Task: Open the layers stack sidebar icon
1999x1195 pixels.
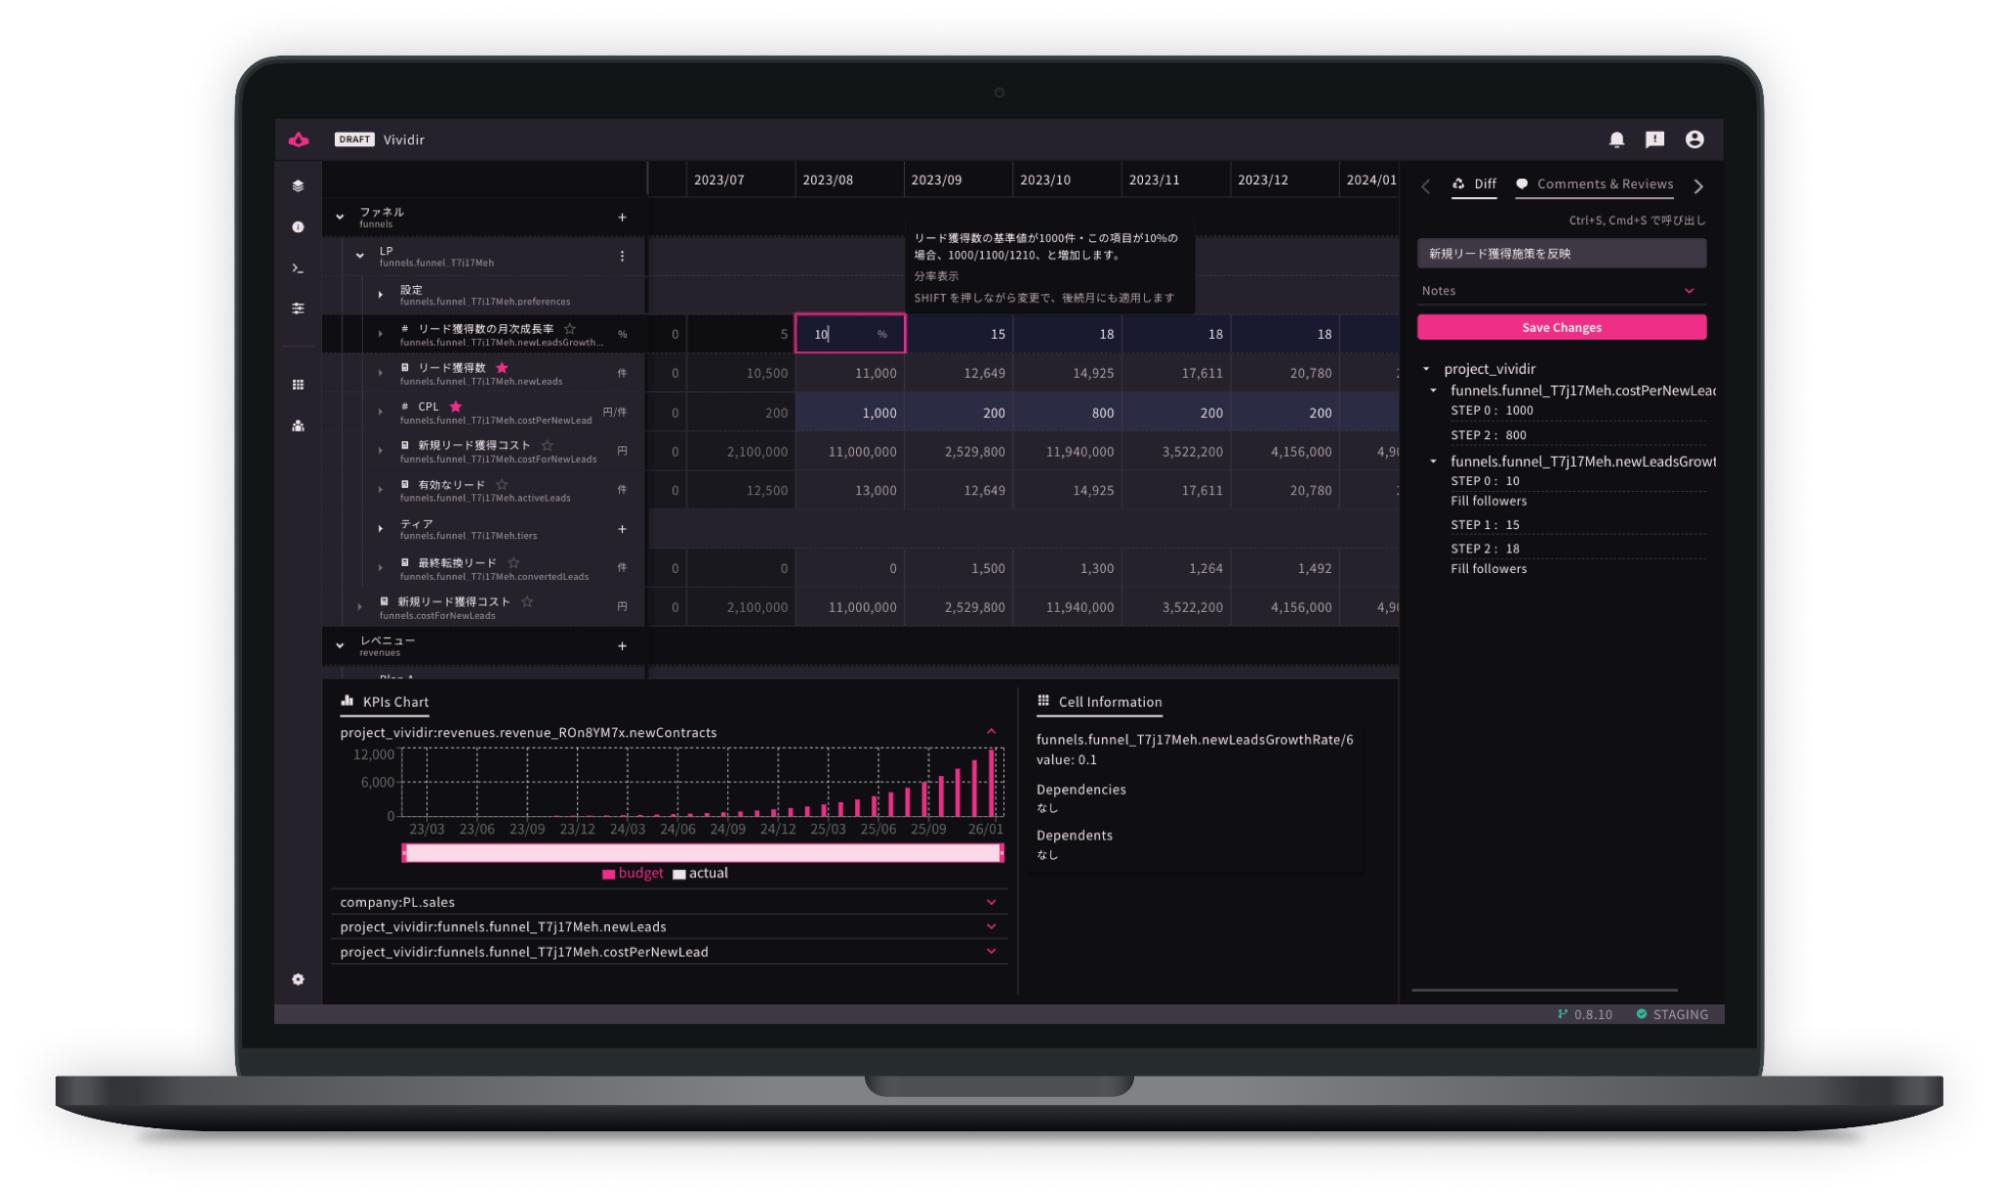Action: tap(298, 186)
